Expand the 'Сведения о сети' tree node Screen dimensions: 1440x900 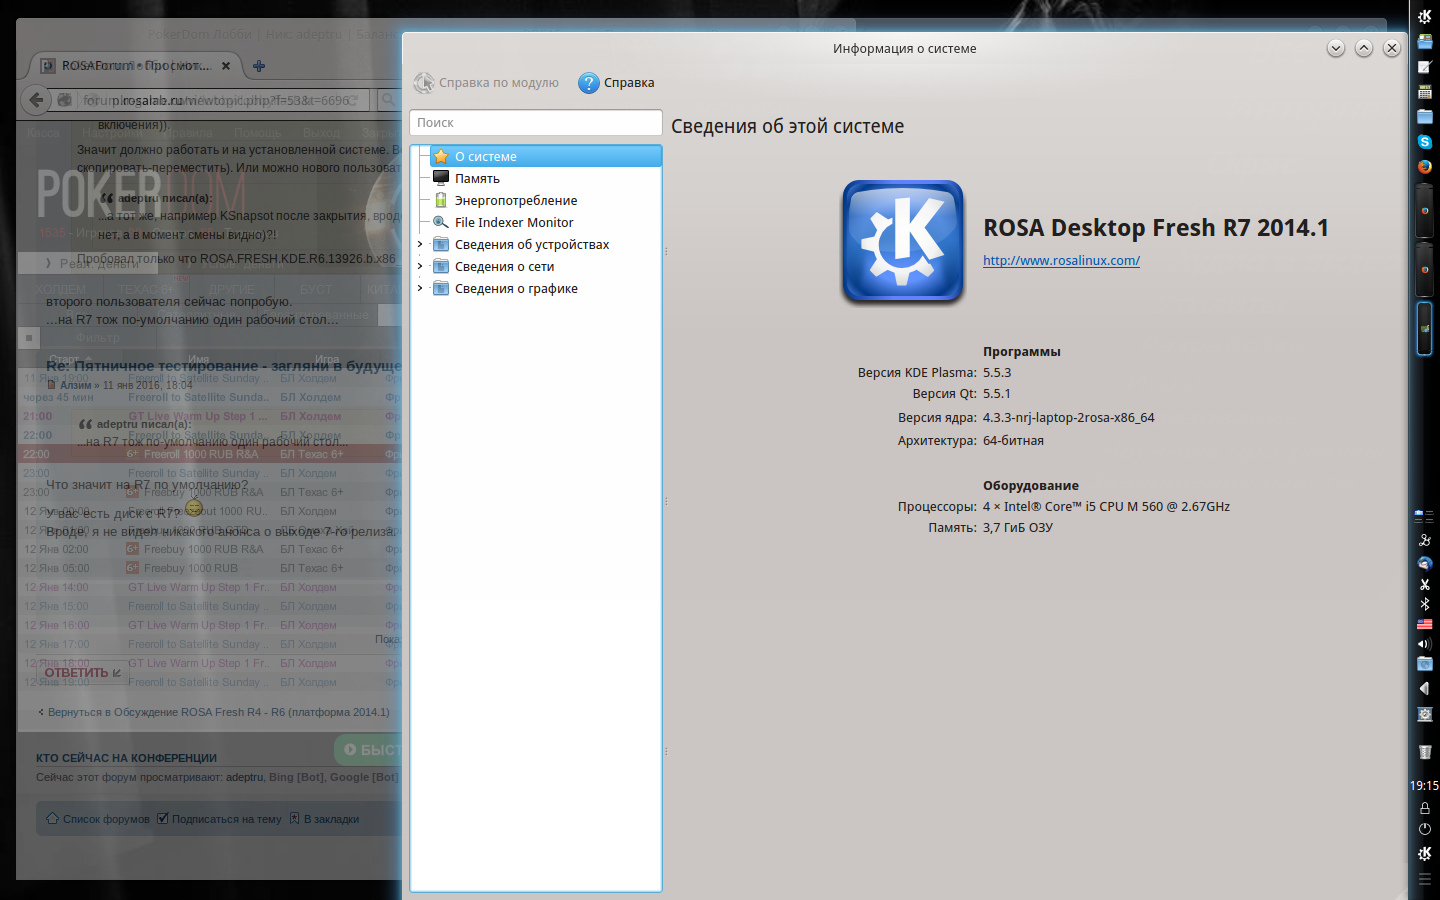point(420,266)
